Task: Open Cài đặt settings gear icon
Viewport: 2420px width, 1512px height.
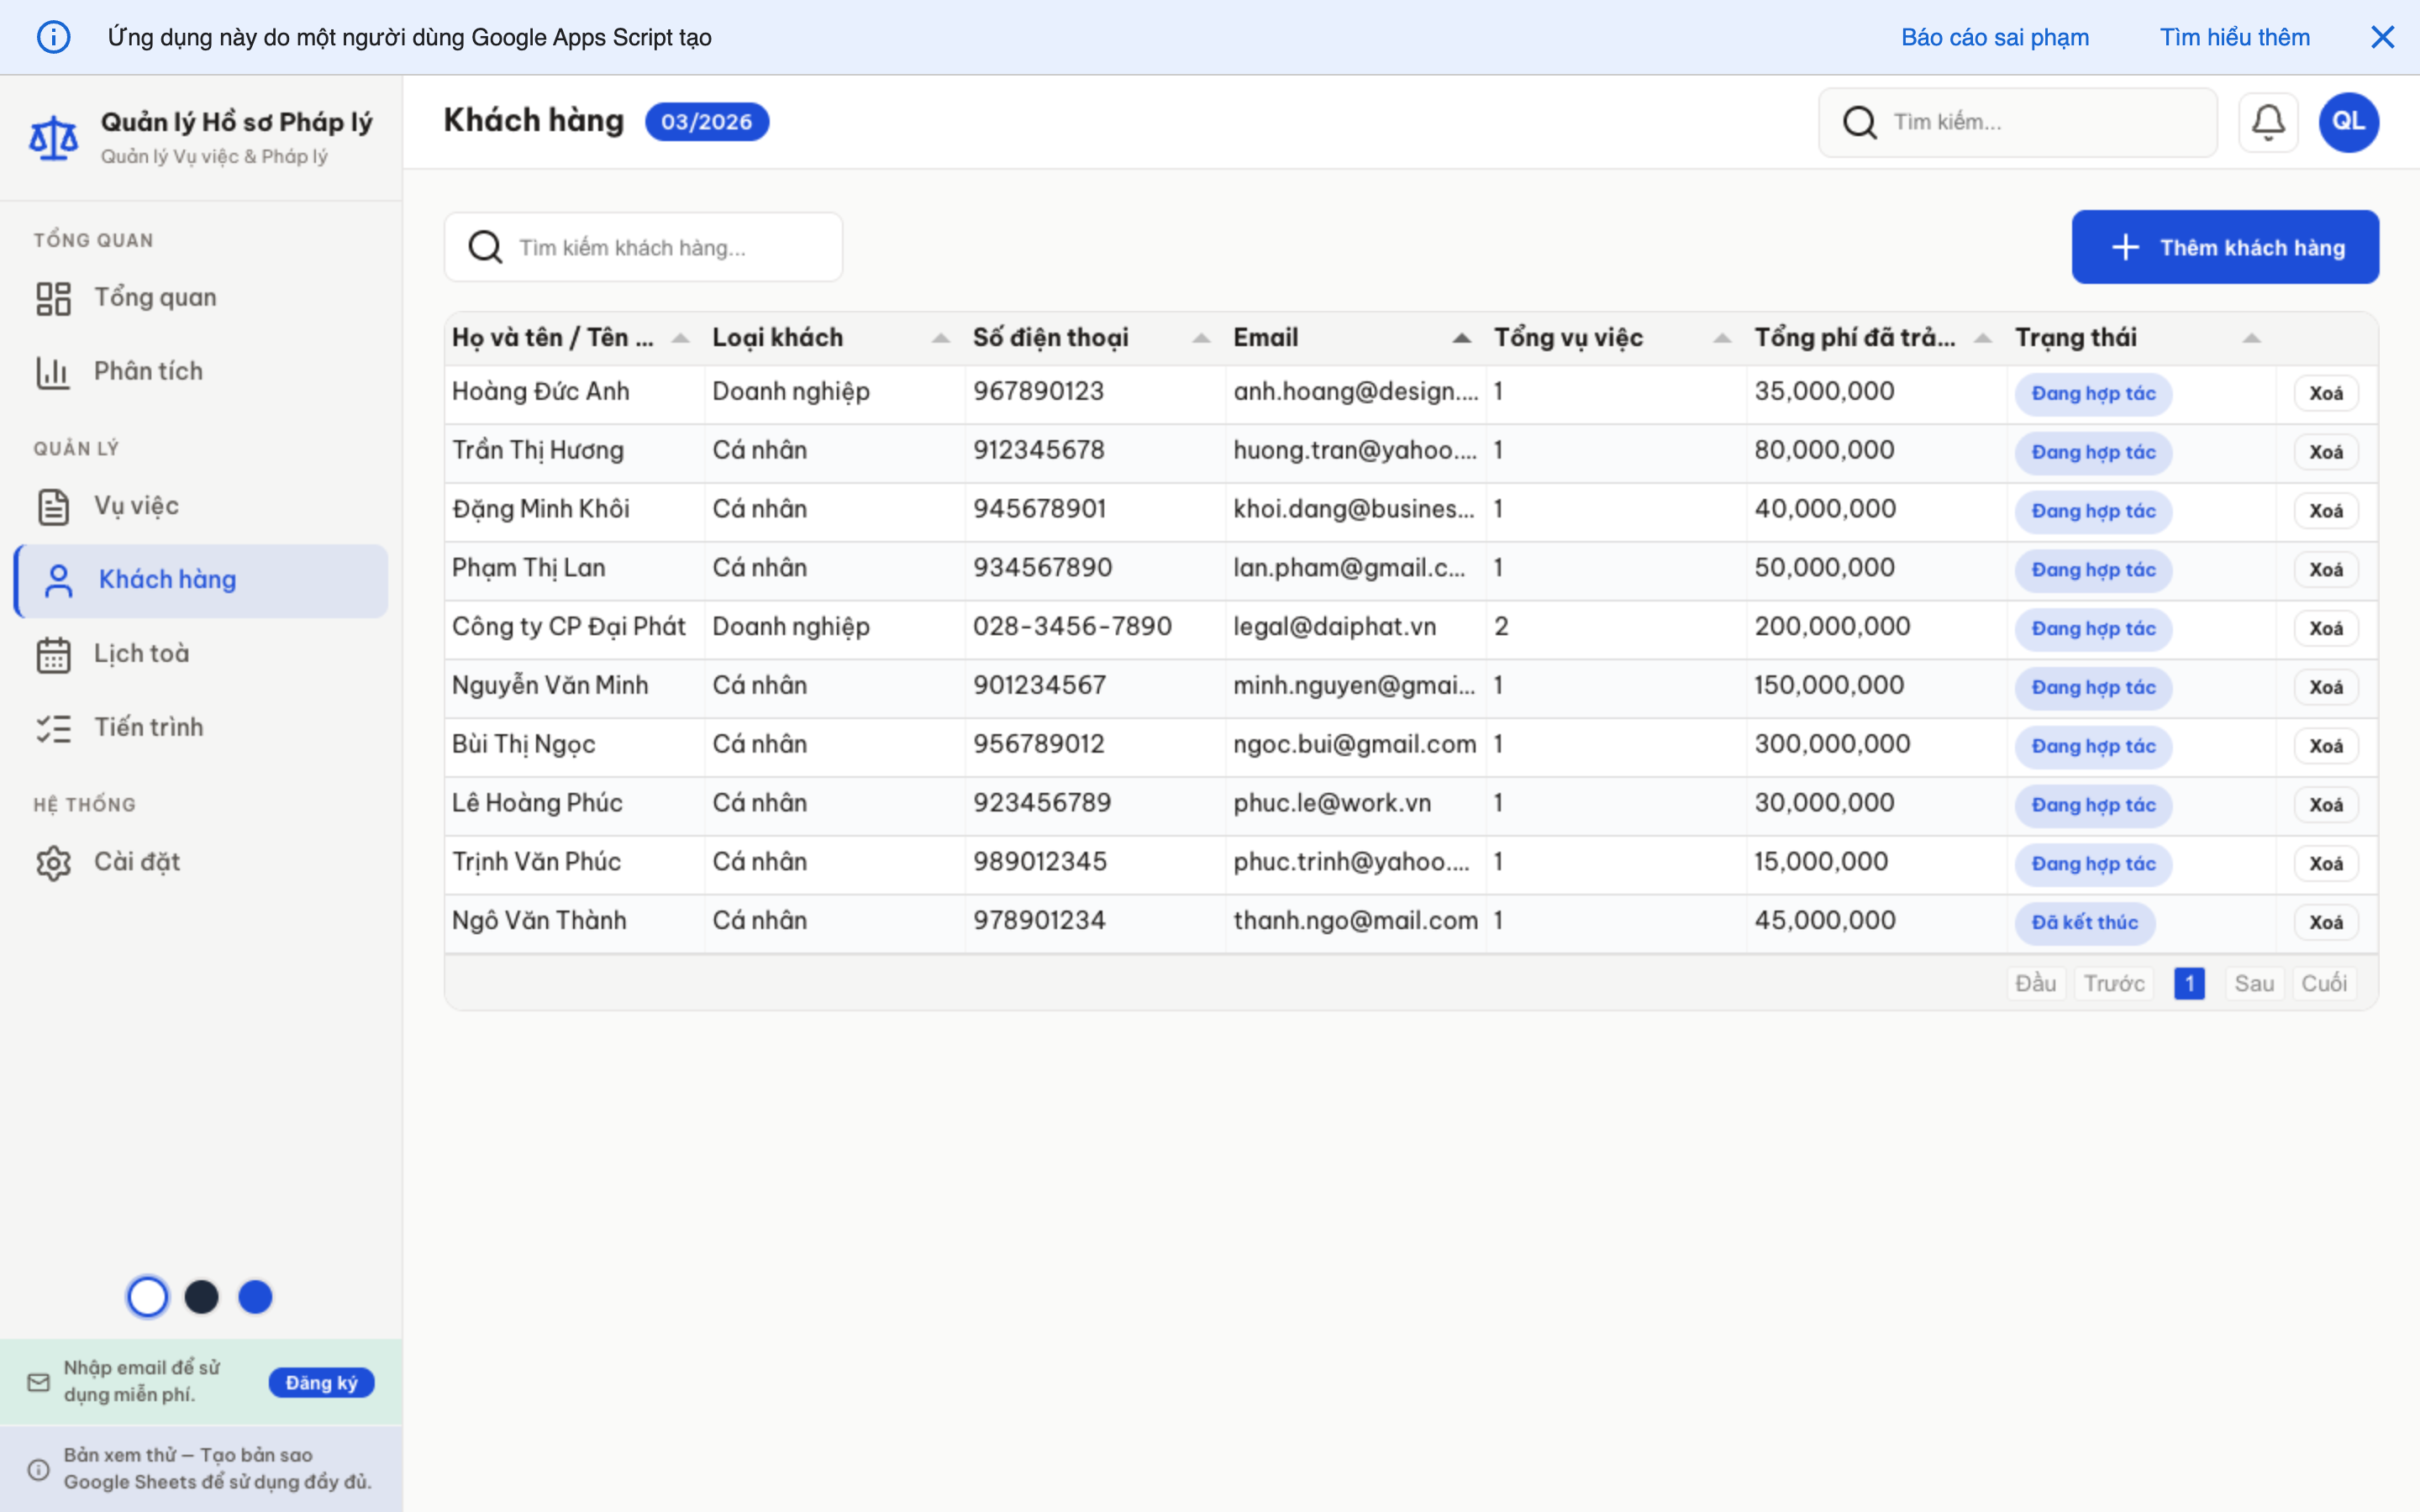Action: tap(53, 861)
